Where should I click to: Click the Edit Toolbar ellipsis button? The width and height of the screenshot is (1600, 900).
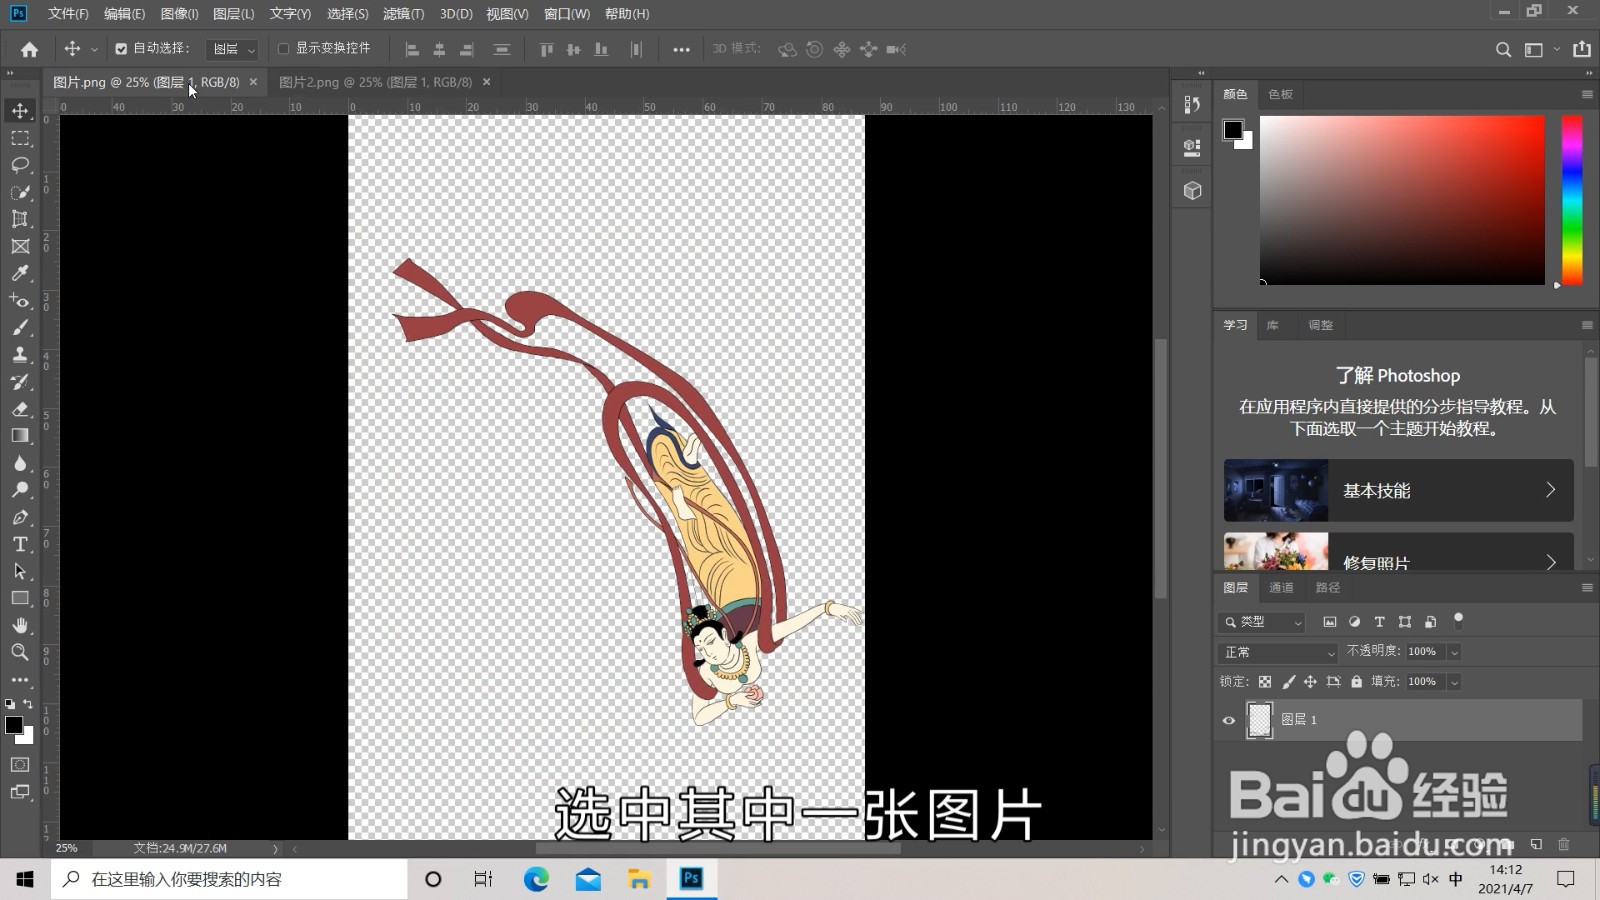click(x=20, y=680)
